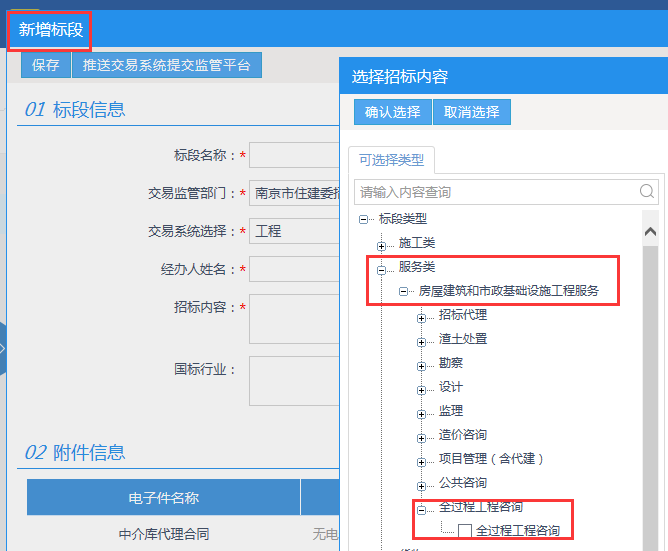The image size is (668, 551).
Task: Collapse the 服务类 tree node
Action: coord(381,269)
